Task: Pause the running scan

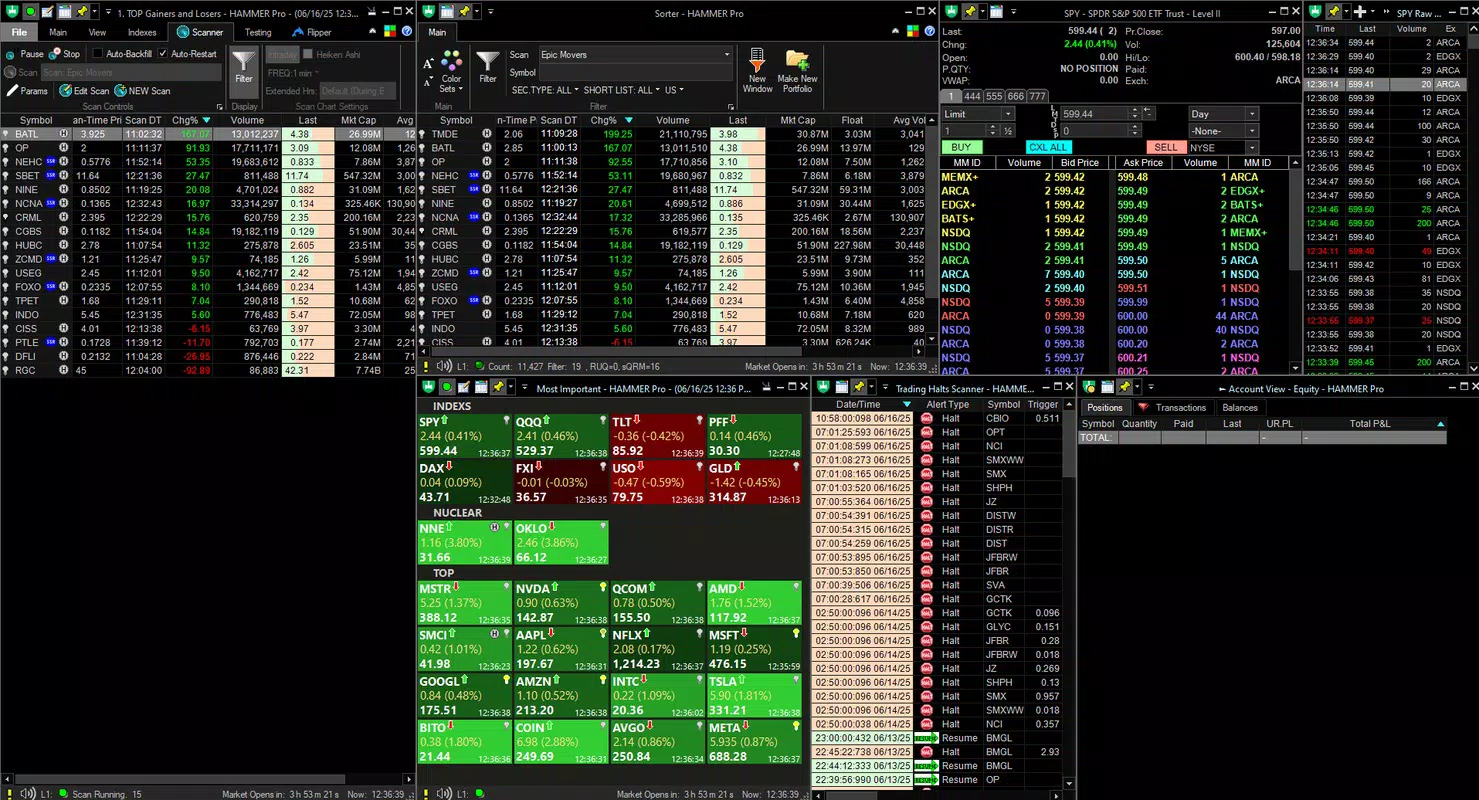Action: point(25,54)
